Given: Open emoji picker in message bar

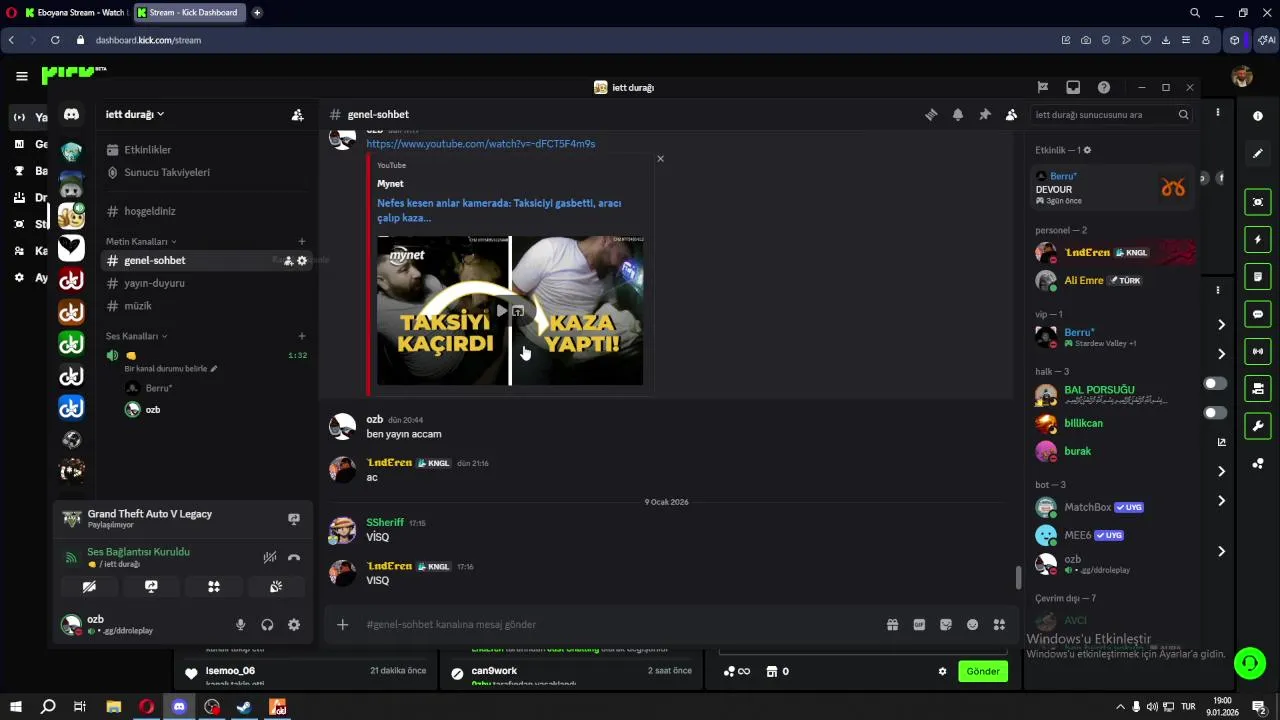Looking at the screenshot, I should (x=972, y=625).
